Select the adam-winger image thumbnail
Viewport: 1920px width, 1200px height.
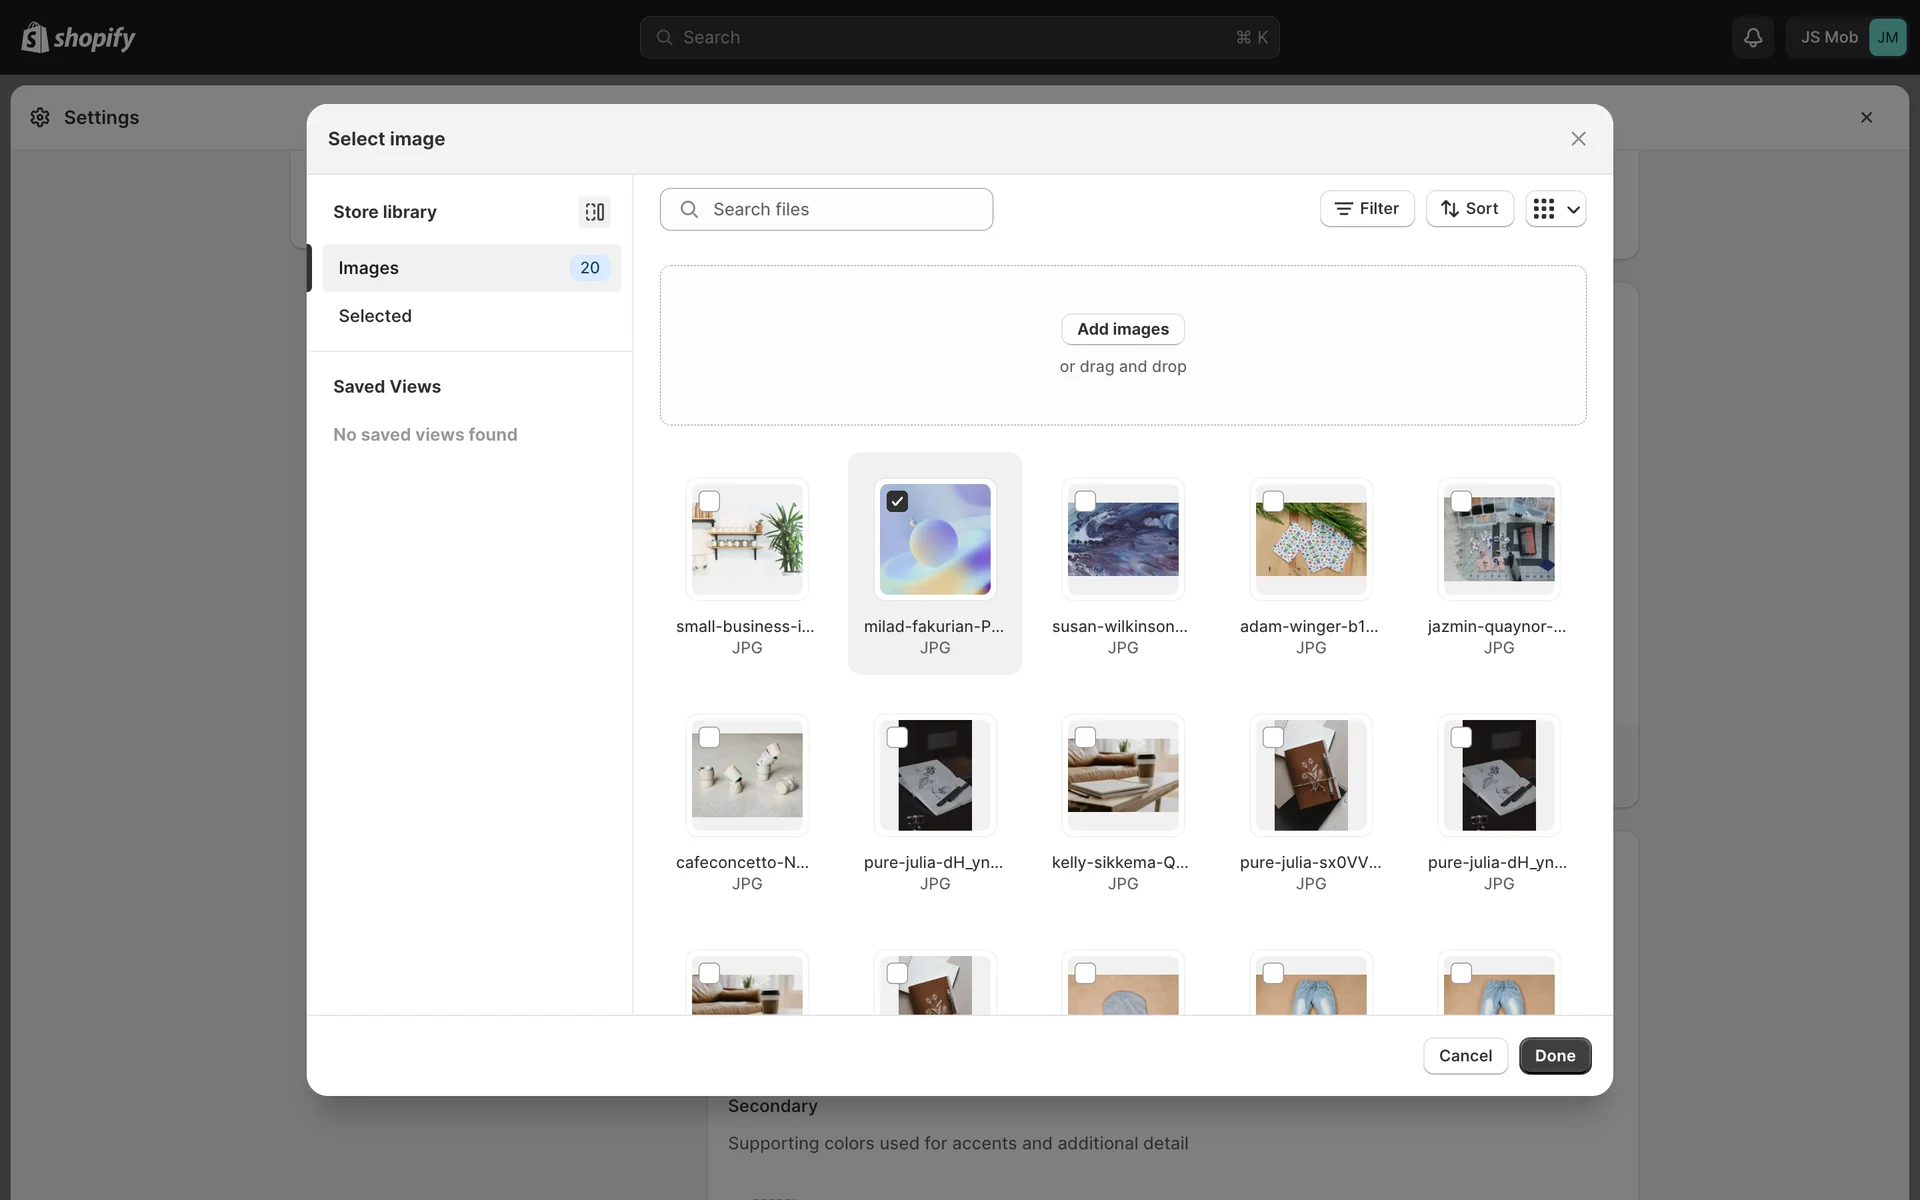1310,540
